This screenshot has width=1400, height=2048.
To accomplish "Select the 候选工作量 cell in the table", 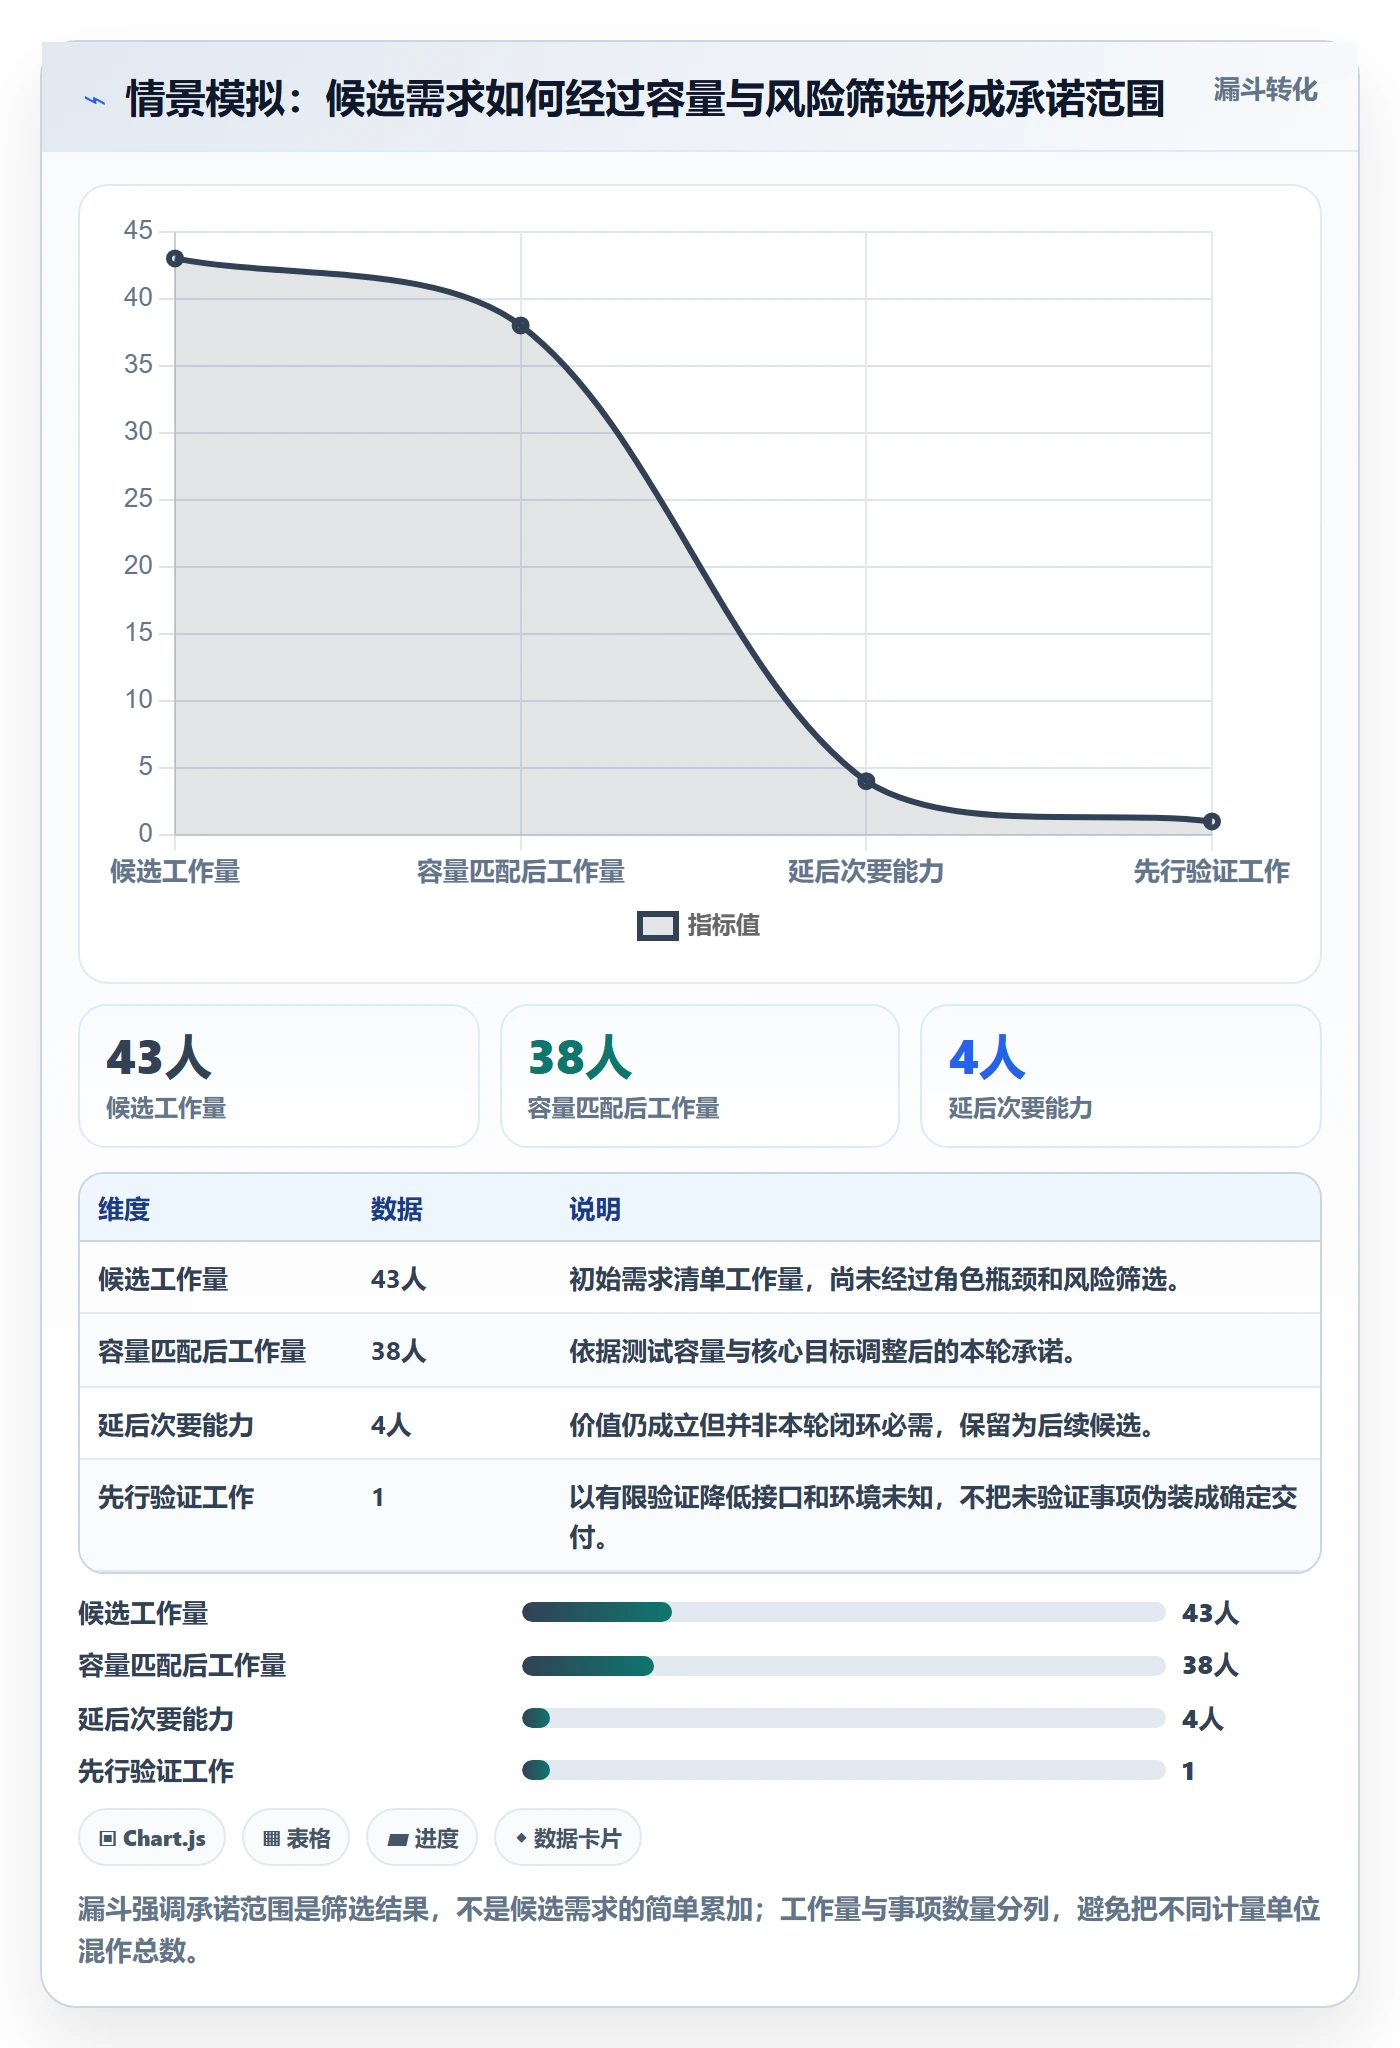I will click(163, 1279).
